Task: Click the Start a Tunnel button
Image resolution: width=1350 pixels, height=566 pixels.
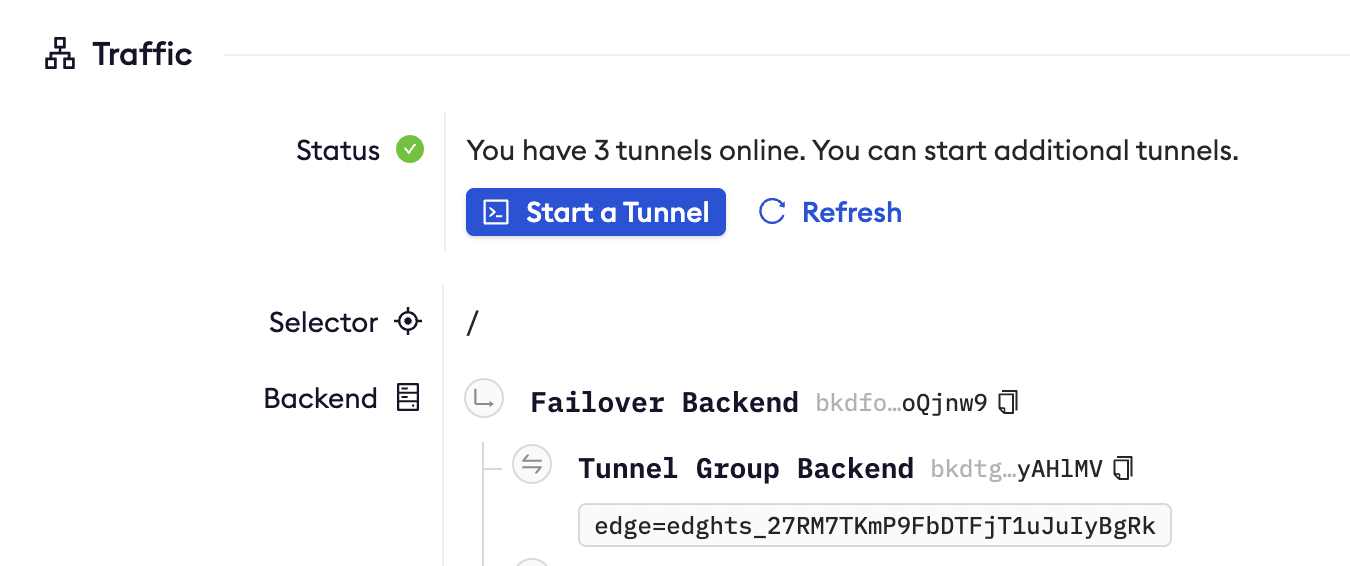Action: tap(596, 212)
